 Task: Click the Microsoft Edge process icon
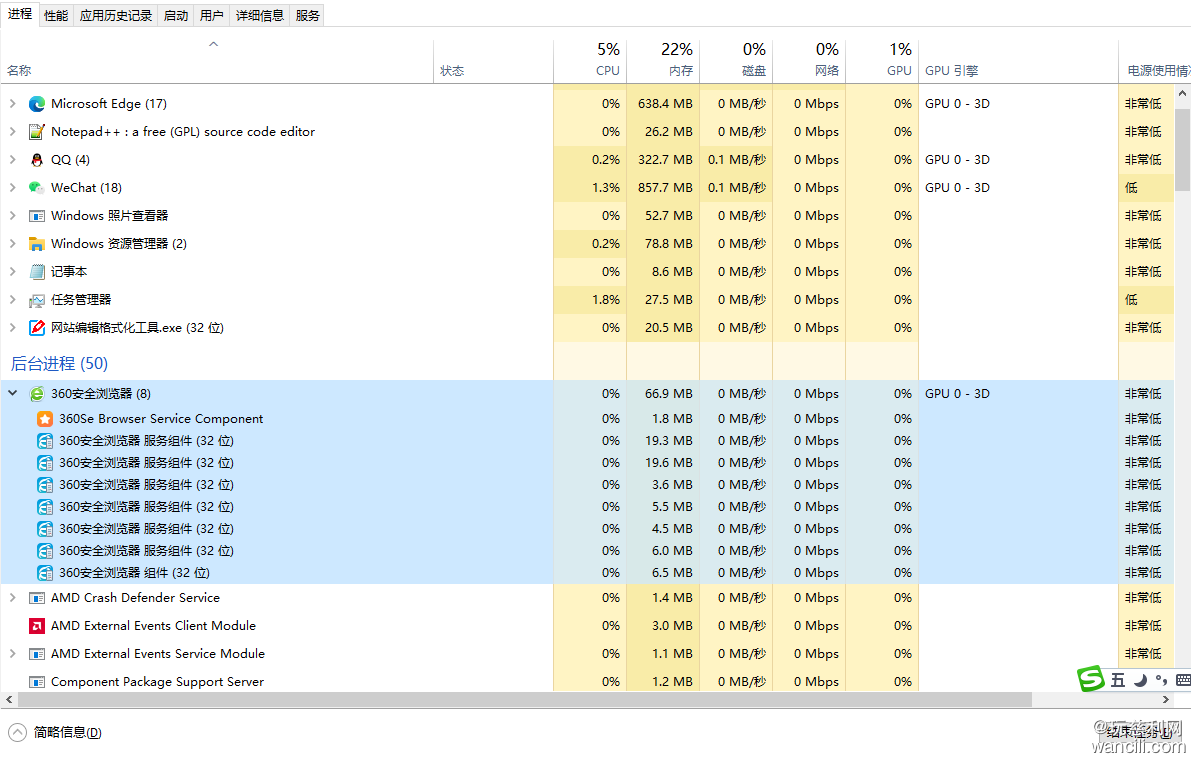tap(36, 104)
